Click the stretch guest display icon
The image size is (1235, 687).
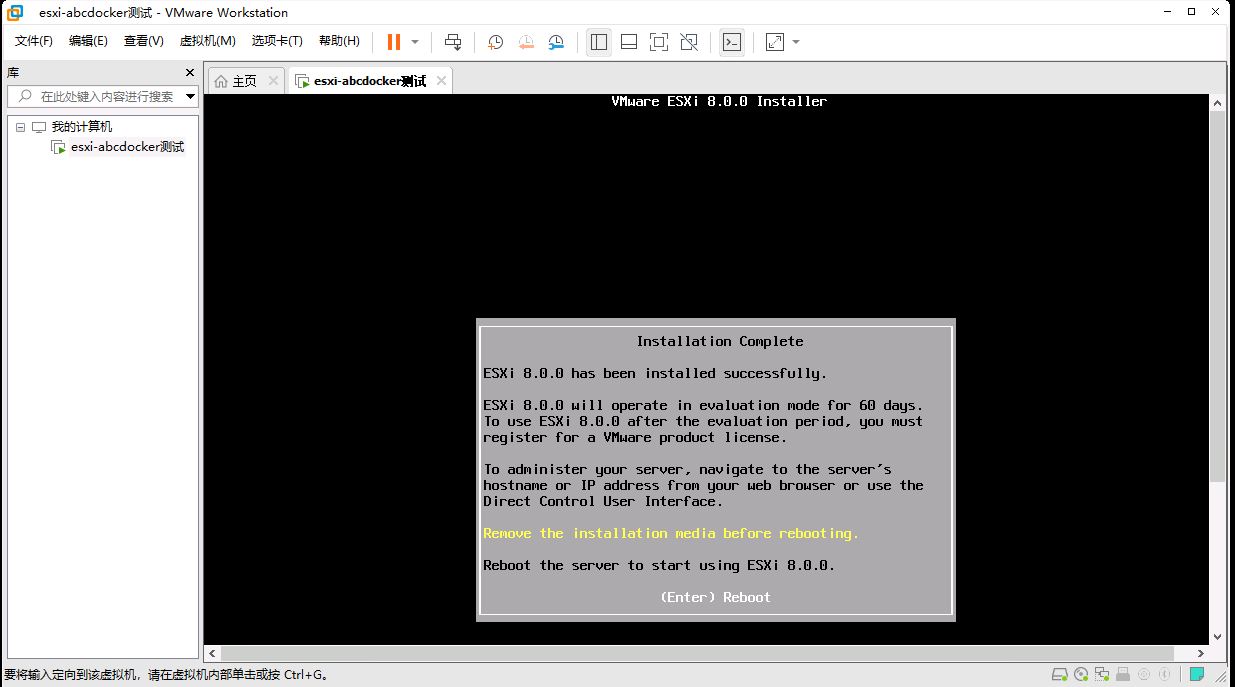pos(775,42)
